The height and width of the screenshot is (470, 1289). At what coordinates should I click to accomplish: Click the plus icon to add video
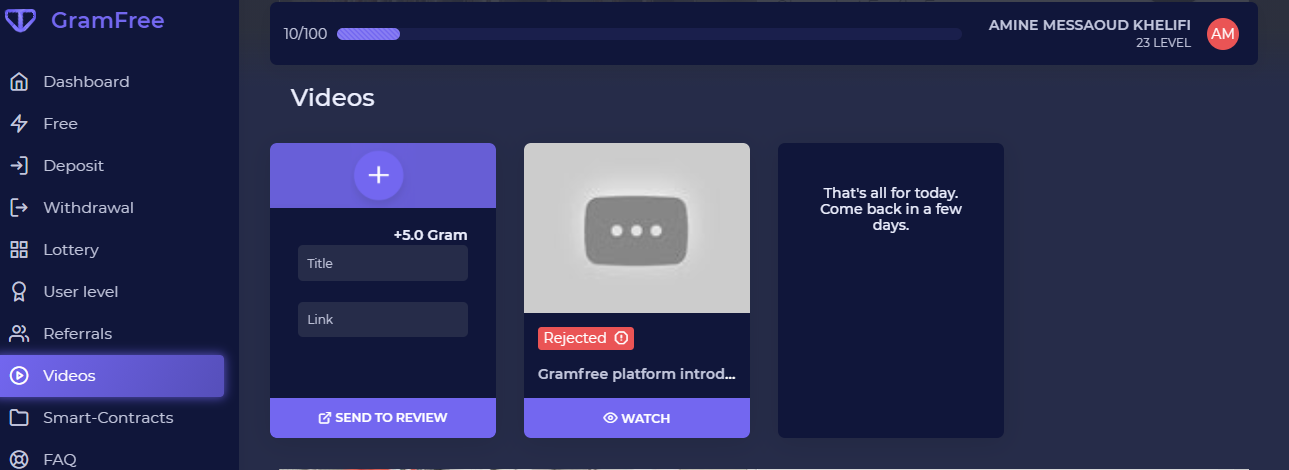point(378,175)
